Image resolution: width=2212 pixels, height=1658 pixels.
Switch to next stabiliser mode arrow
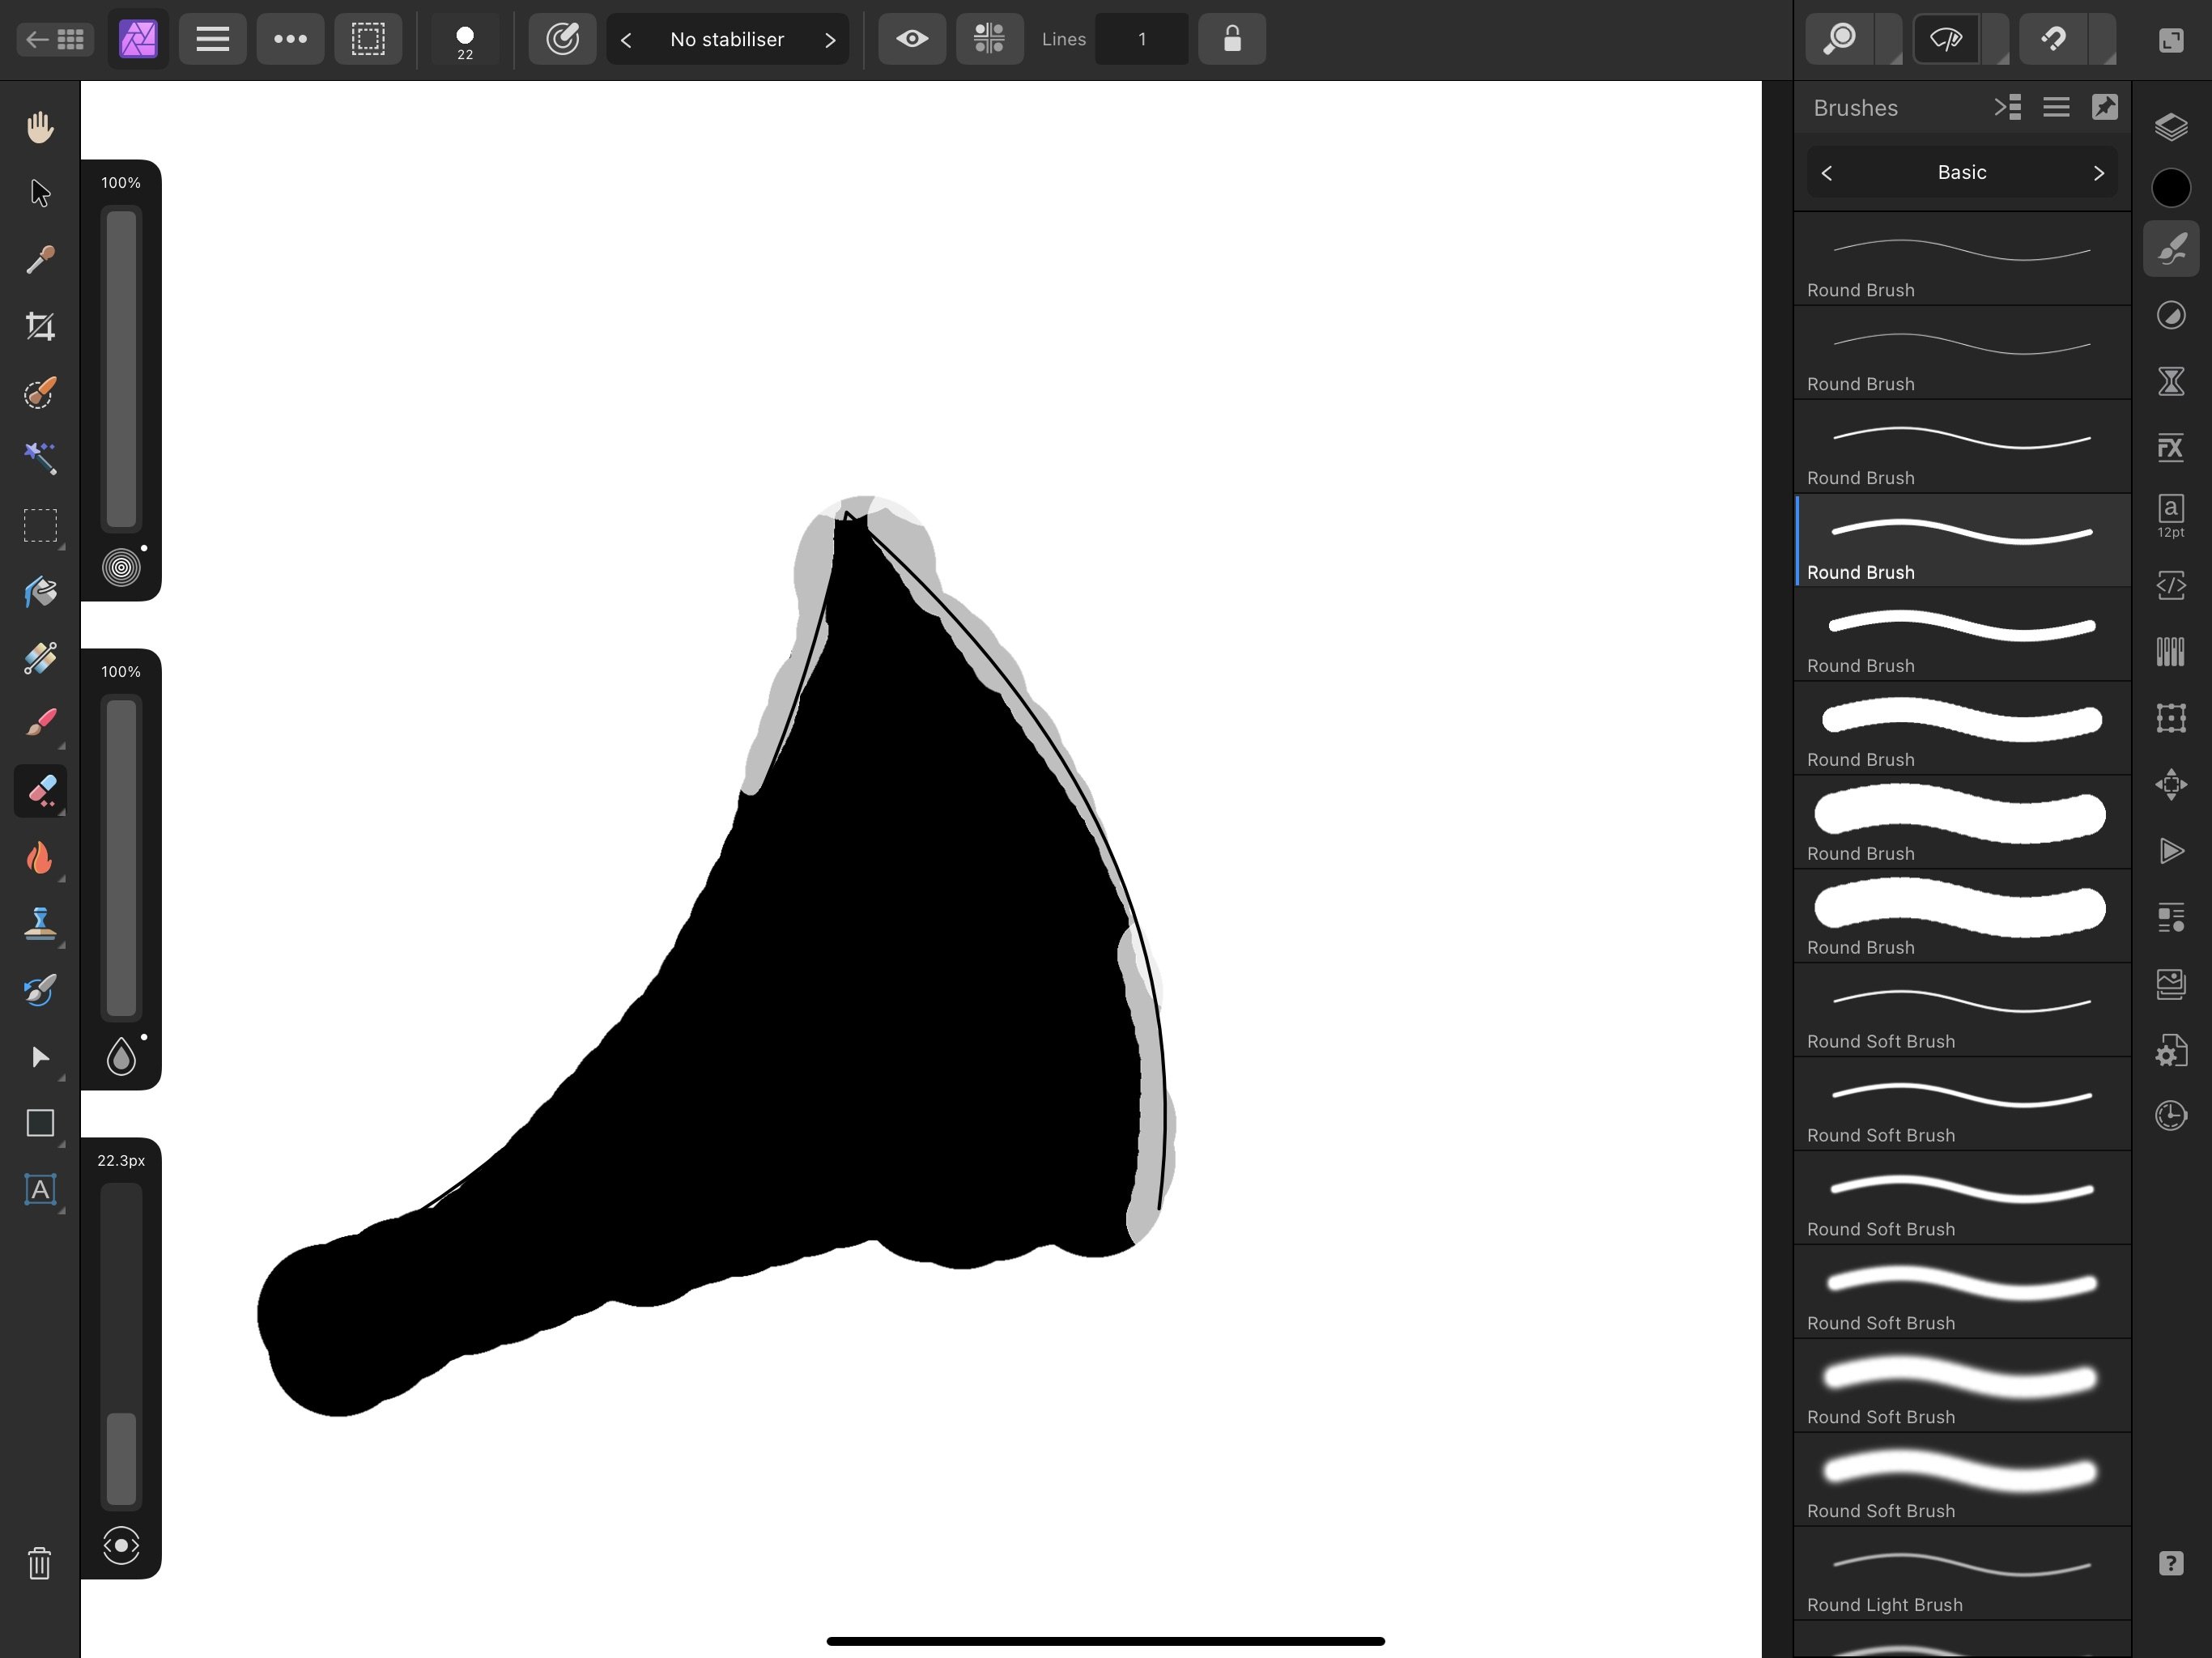coord(829,40)
